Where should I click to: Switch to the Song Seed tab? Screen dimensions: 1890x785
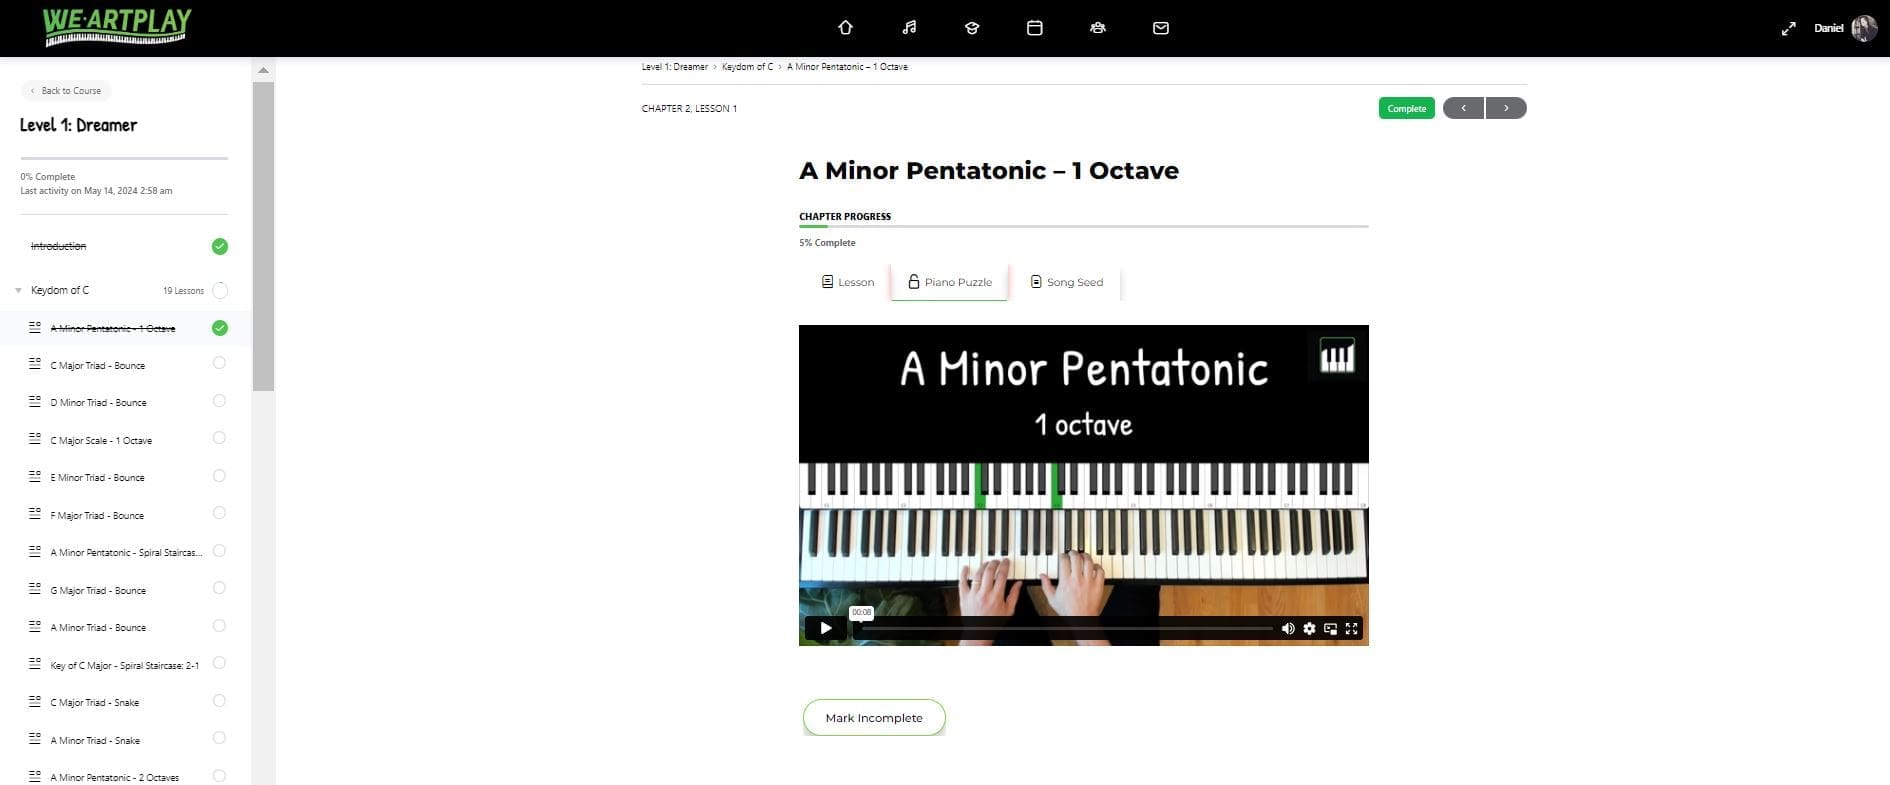coord(1066,282)
